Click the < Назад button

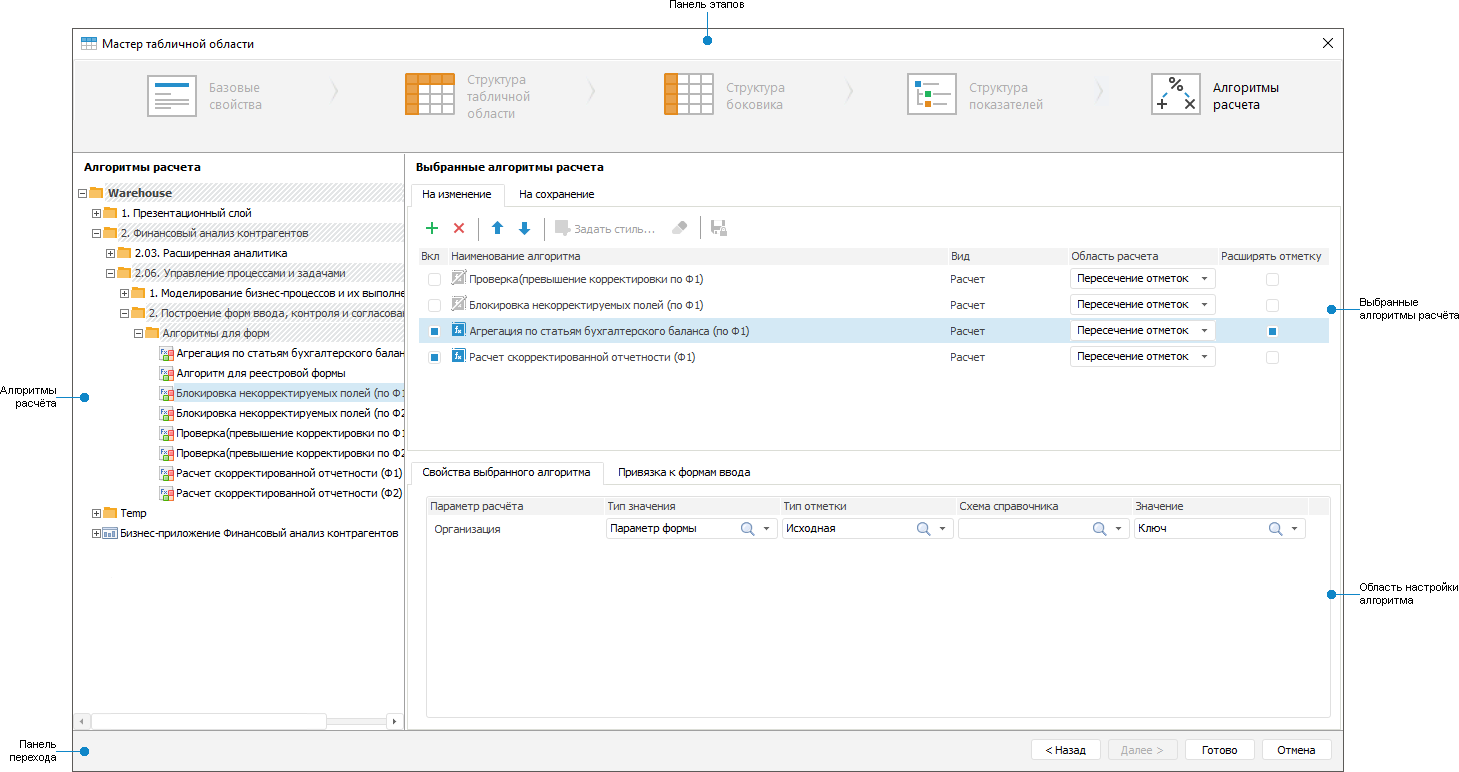1065,750
